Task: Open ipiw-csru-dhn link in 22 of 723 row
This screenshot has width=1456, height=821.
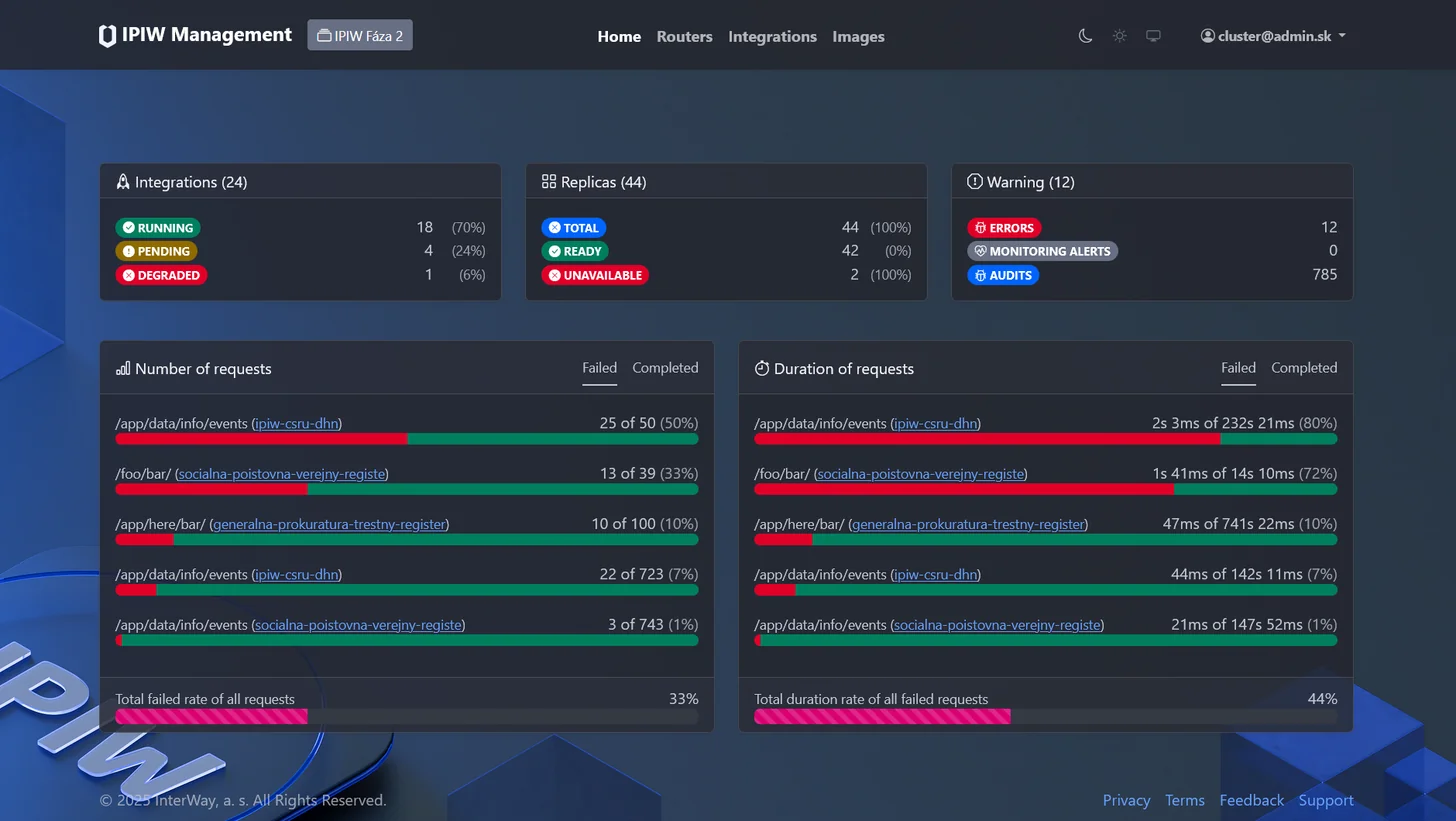Action: click(297, 575)
